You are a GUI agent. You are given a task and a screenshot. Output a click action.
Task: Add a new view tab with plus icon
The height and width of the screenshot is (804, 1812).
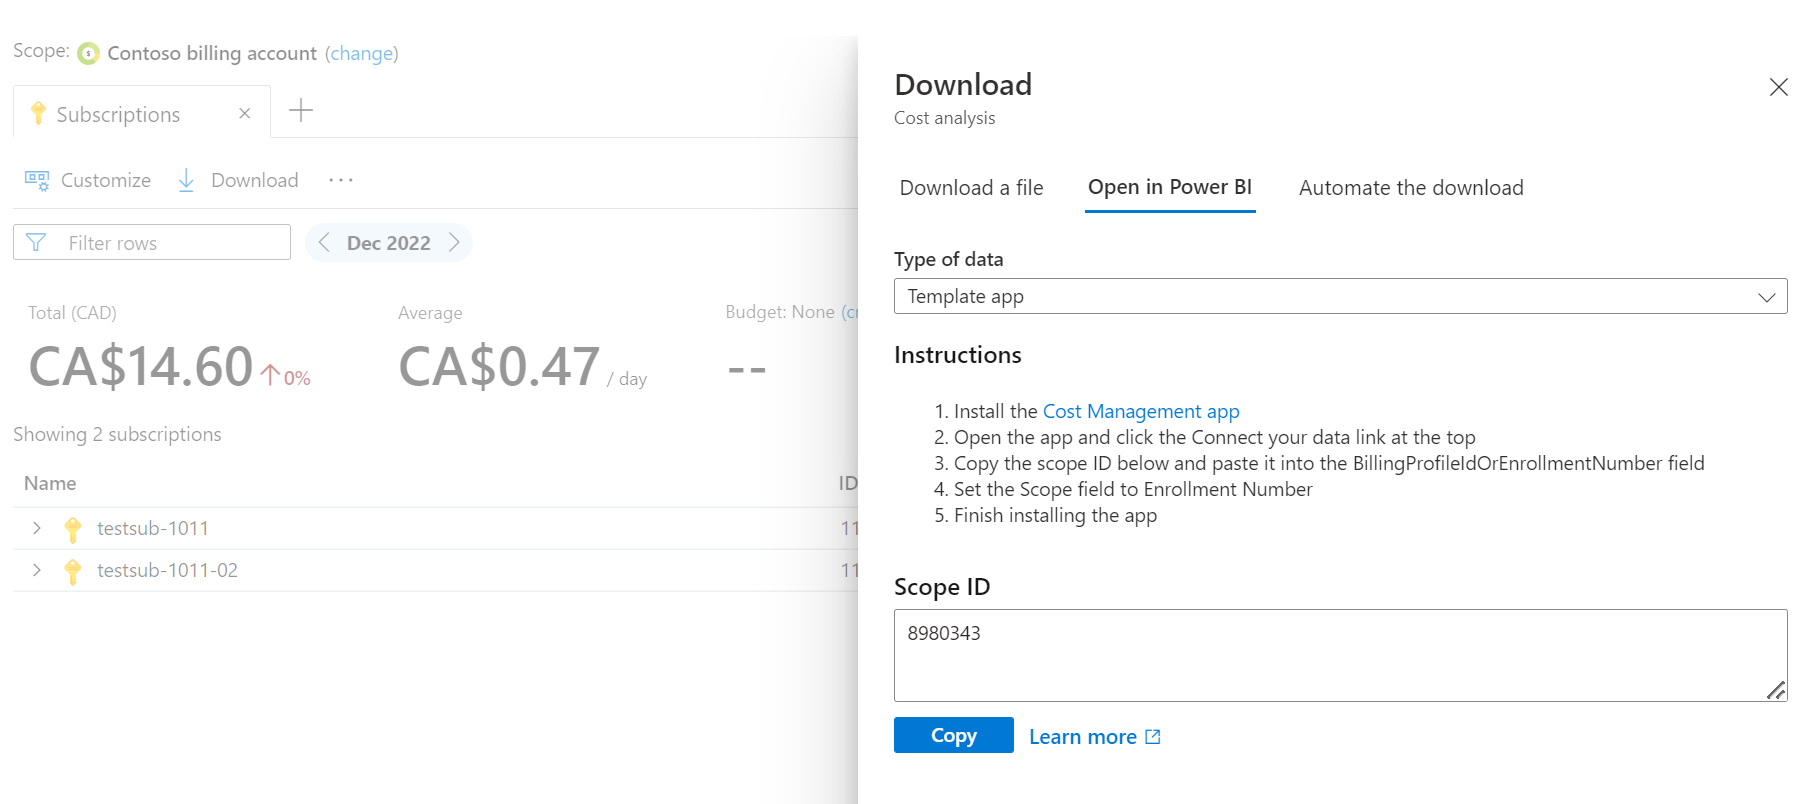click(301, 111)
